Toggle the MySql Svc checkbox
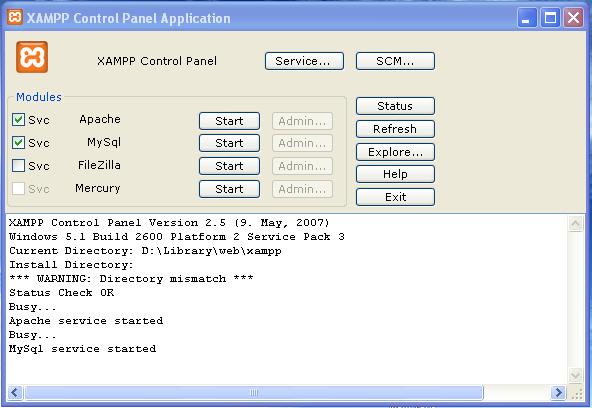The image size is (592, 408). (x=18, y=143)
